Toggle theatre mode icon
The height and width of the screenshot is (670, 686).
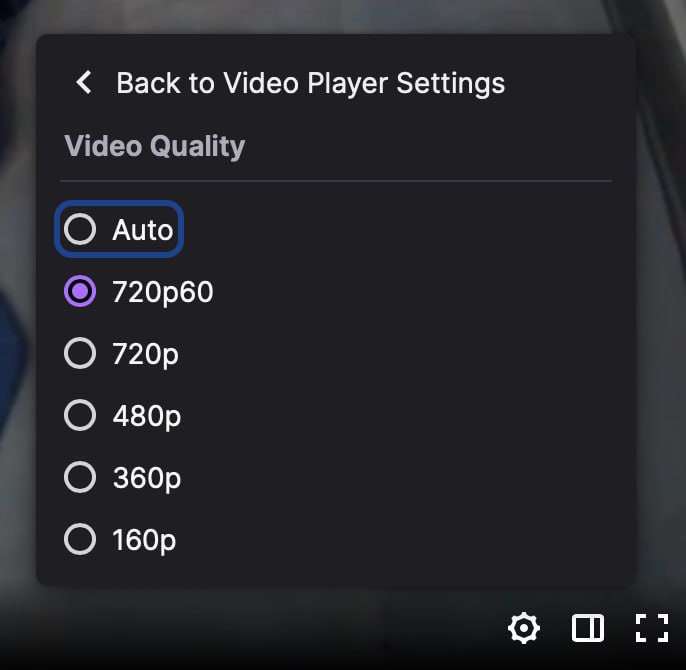[x=588, y=628]
